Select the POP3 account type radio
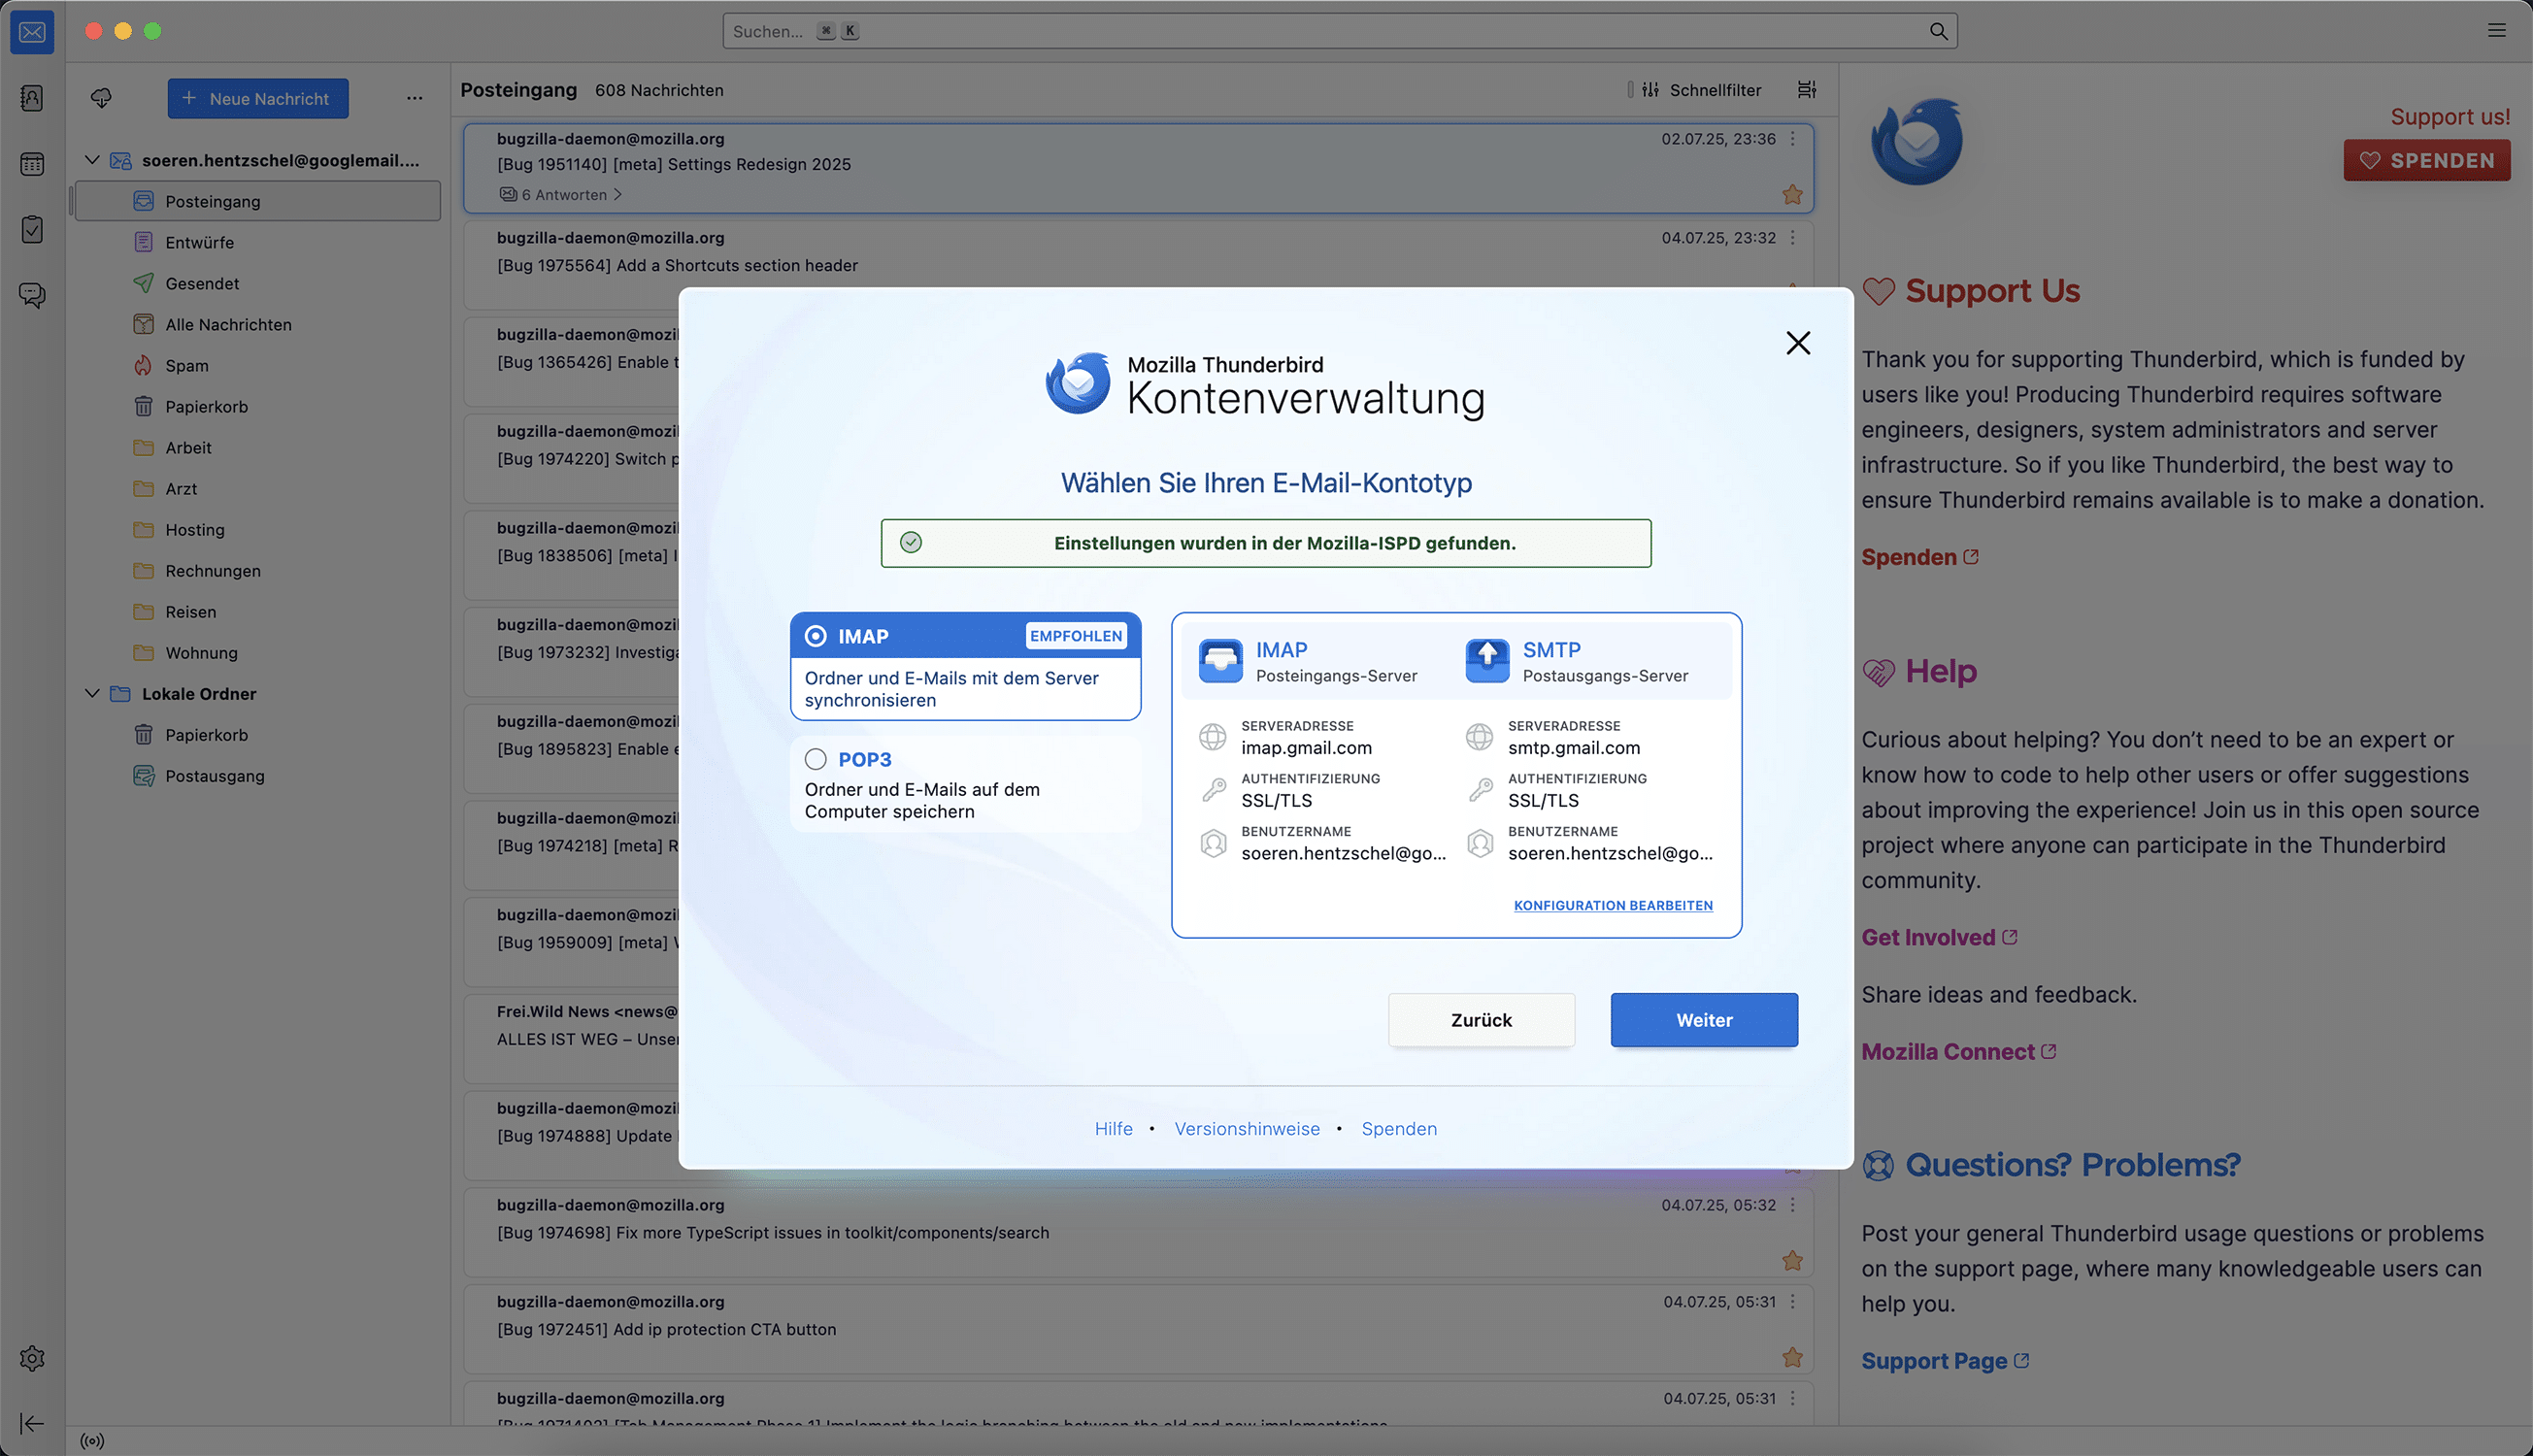This screenshot has height=1456, width=2533. click(x=816, y=759)
